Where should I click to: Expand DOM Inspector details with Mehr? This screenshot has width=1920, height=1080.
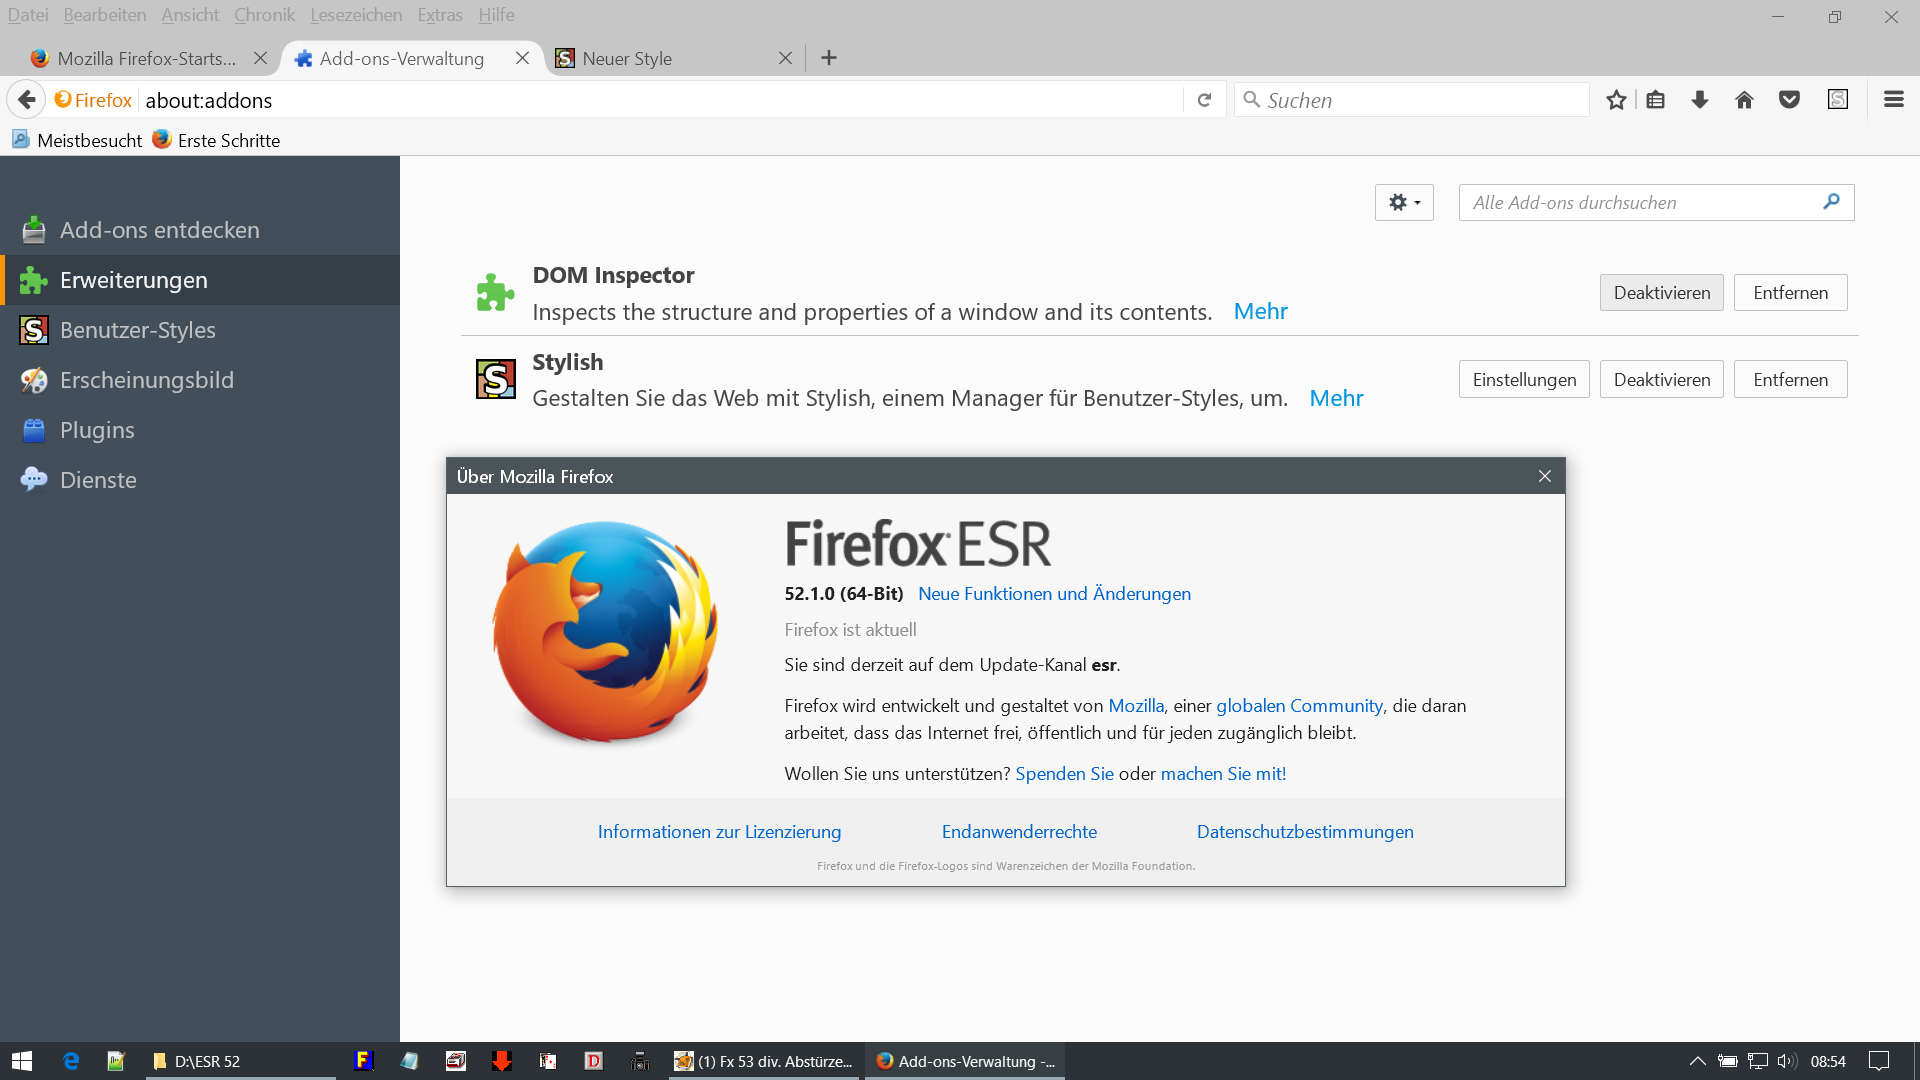pyautogui.click(x=1260, y=312)
